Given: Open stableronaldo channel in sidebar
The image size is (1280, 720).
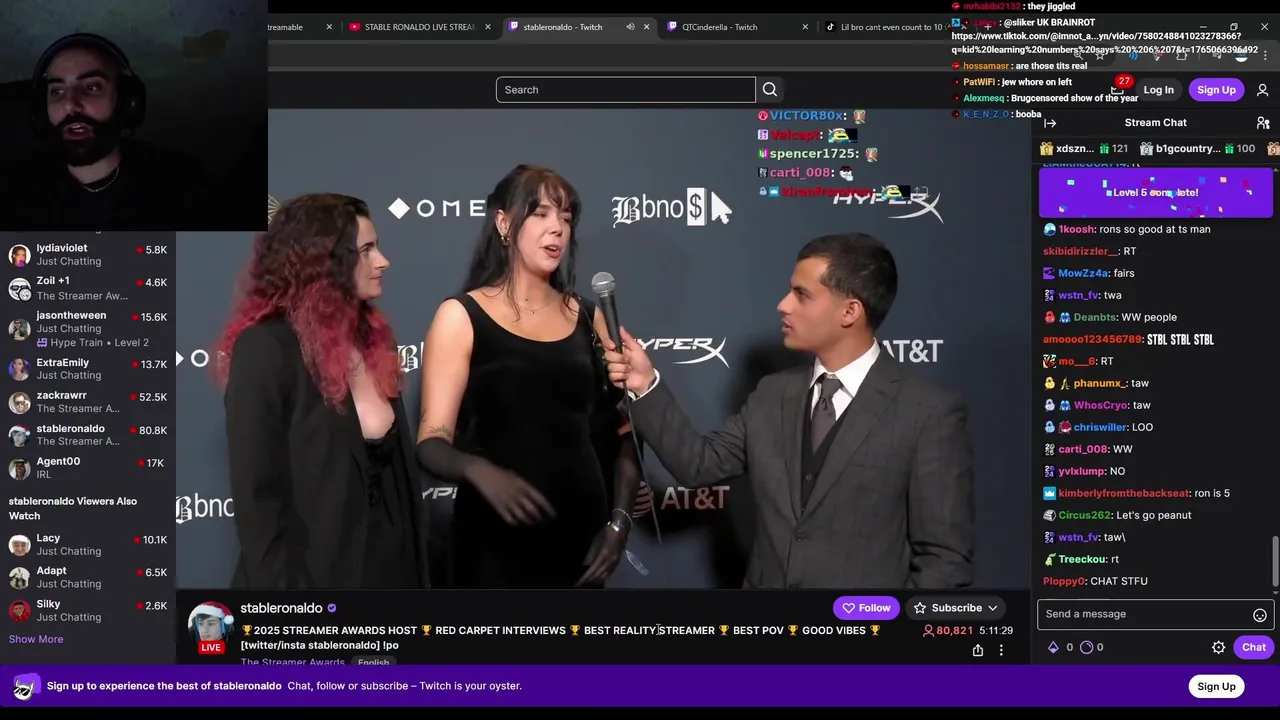Looking at the screenshot, I should click(x=88, y=434).
